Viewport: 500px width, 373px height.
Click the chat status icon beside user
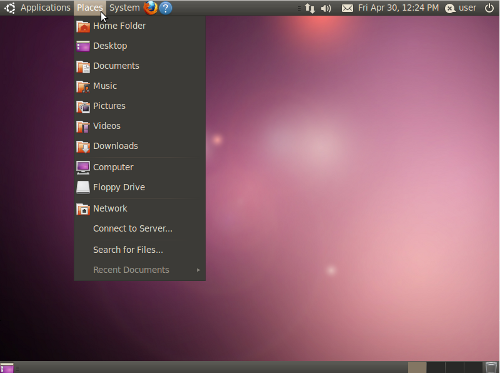pos(450,8)
